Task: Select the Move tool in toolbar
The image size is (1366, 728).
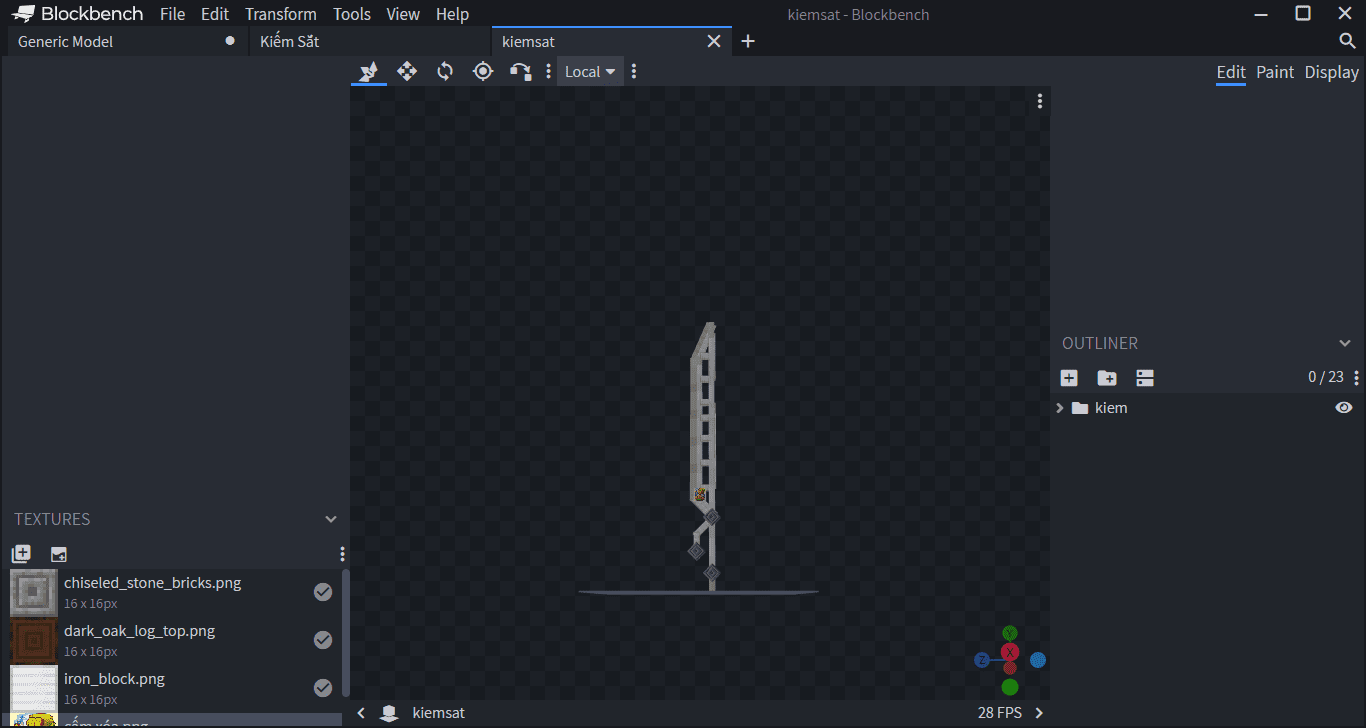Action: tap(407, 71)
